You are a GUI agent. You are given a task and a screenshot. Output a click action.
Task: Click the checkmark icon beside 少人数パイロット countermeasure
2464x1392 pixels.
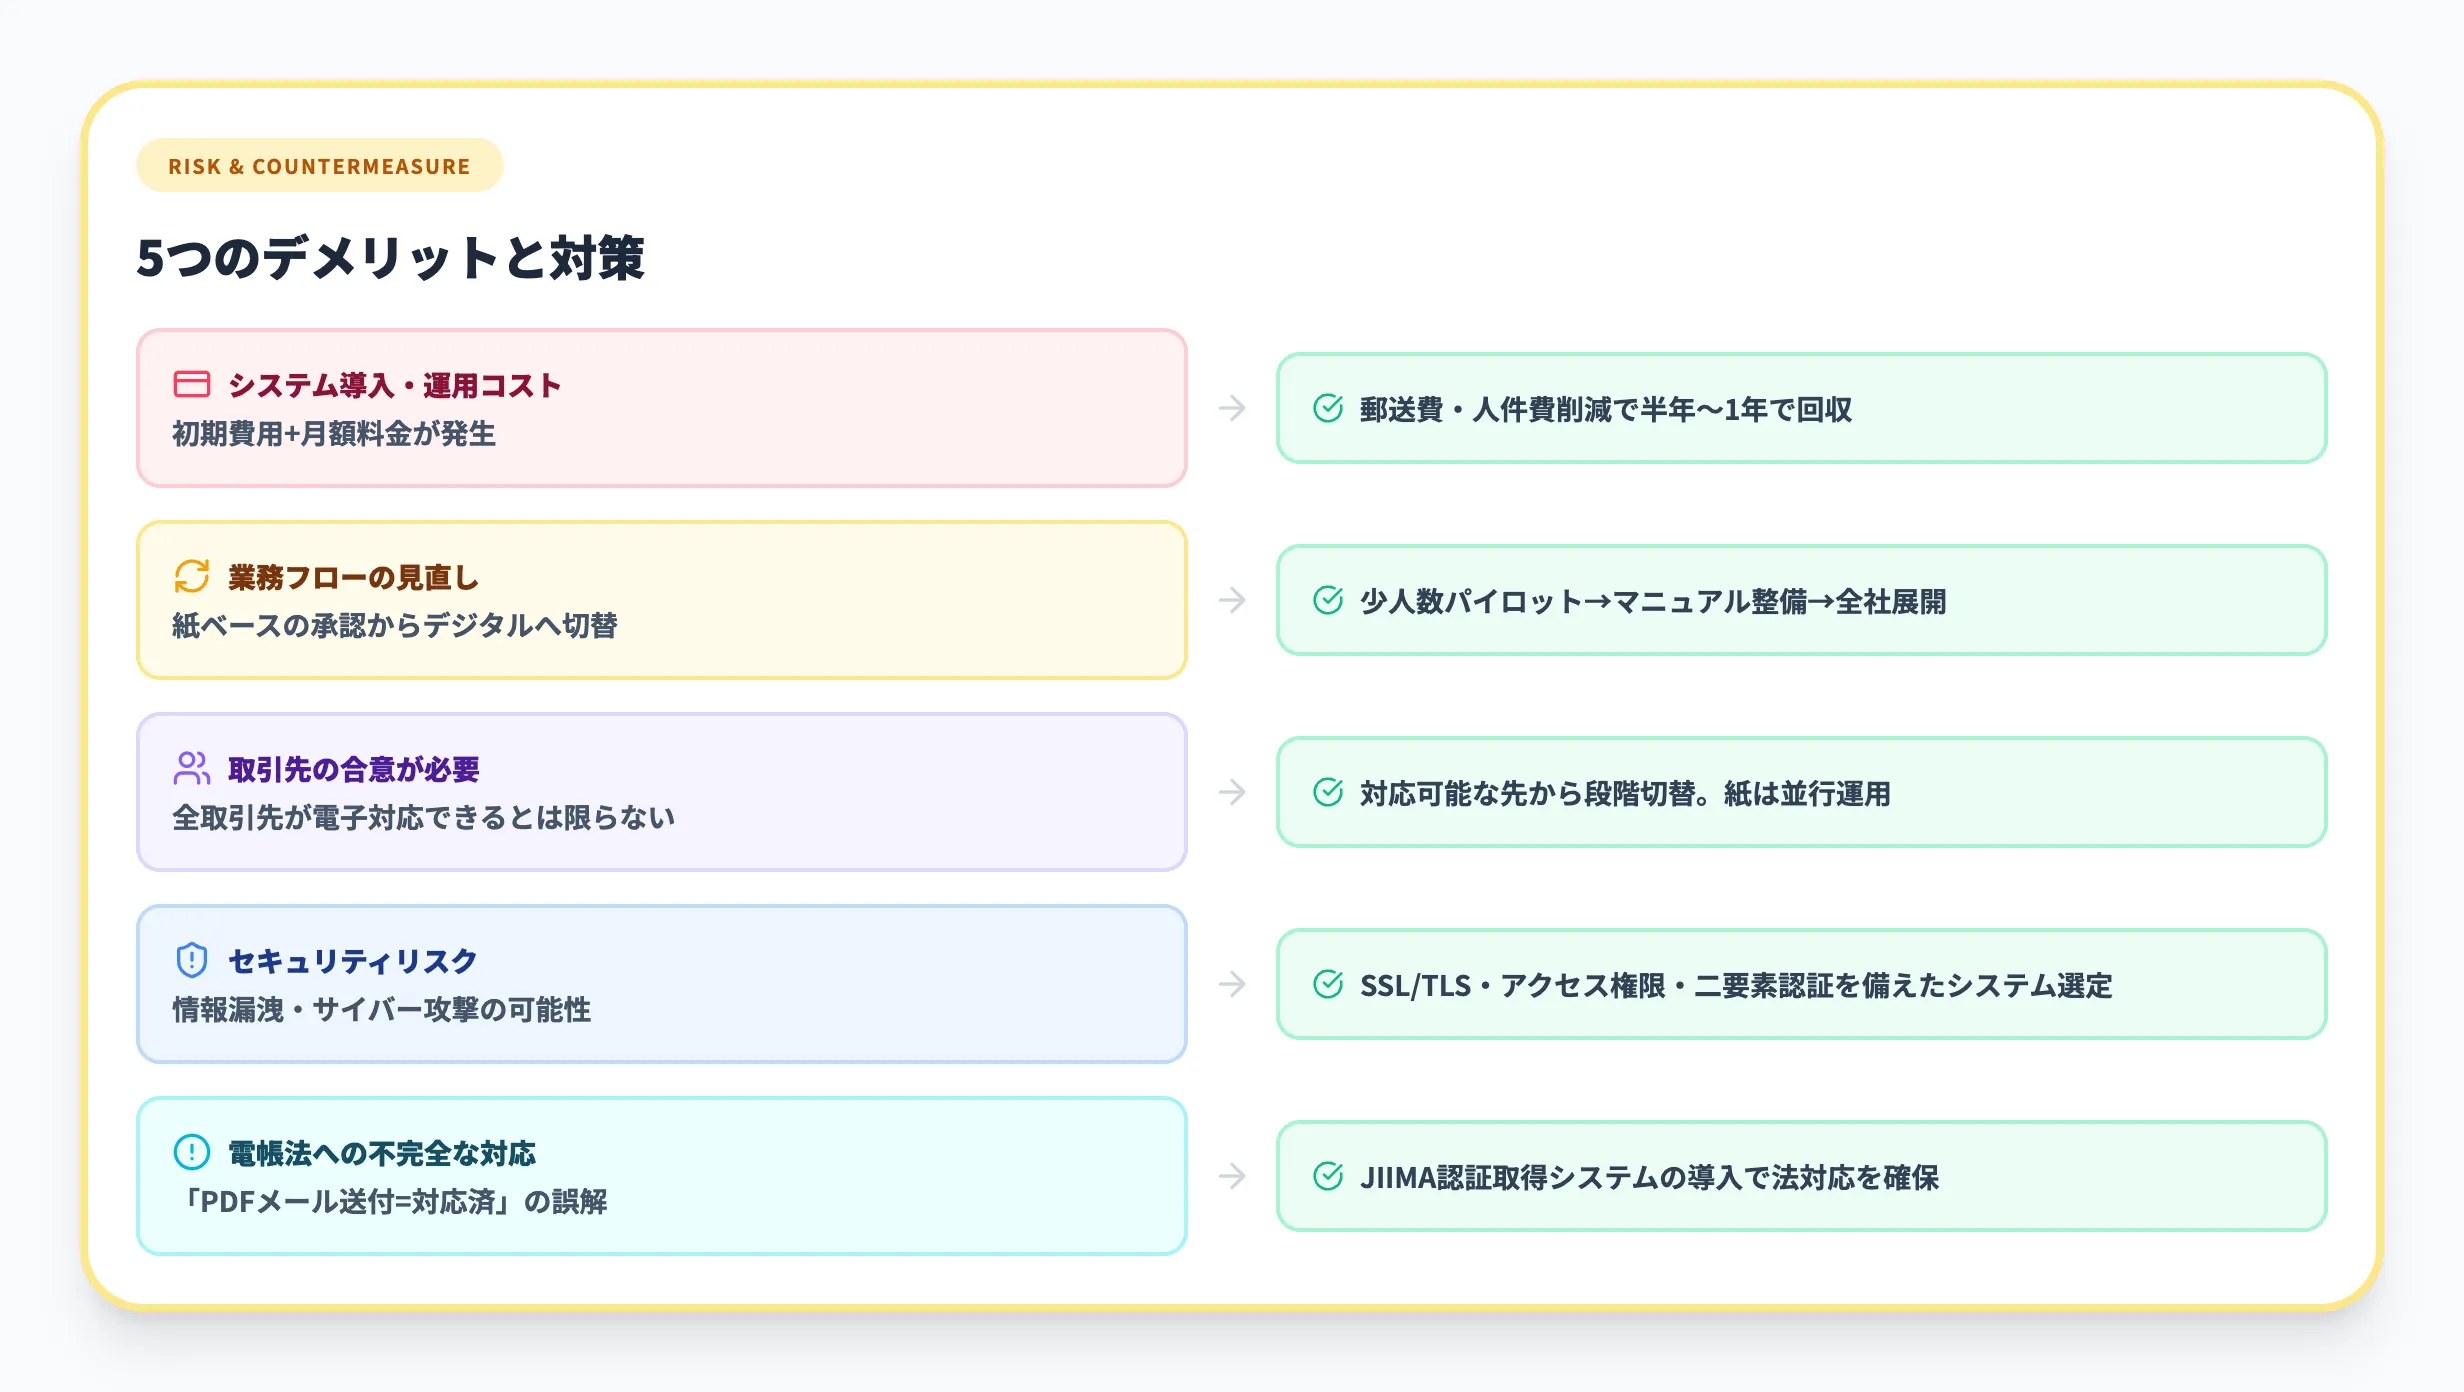point(1327,601)
